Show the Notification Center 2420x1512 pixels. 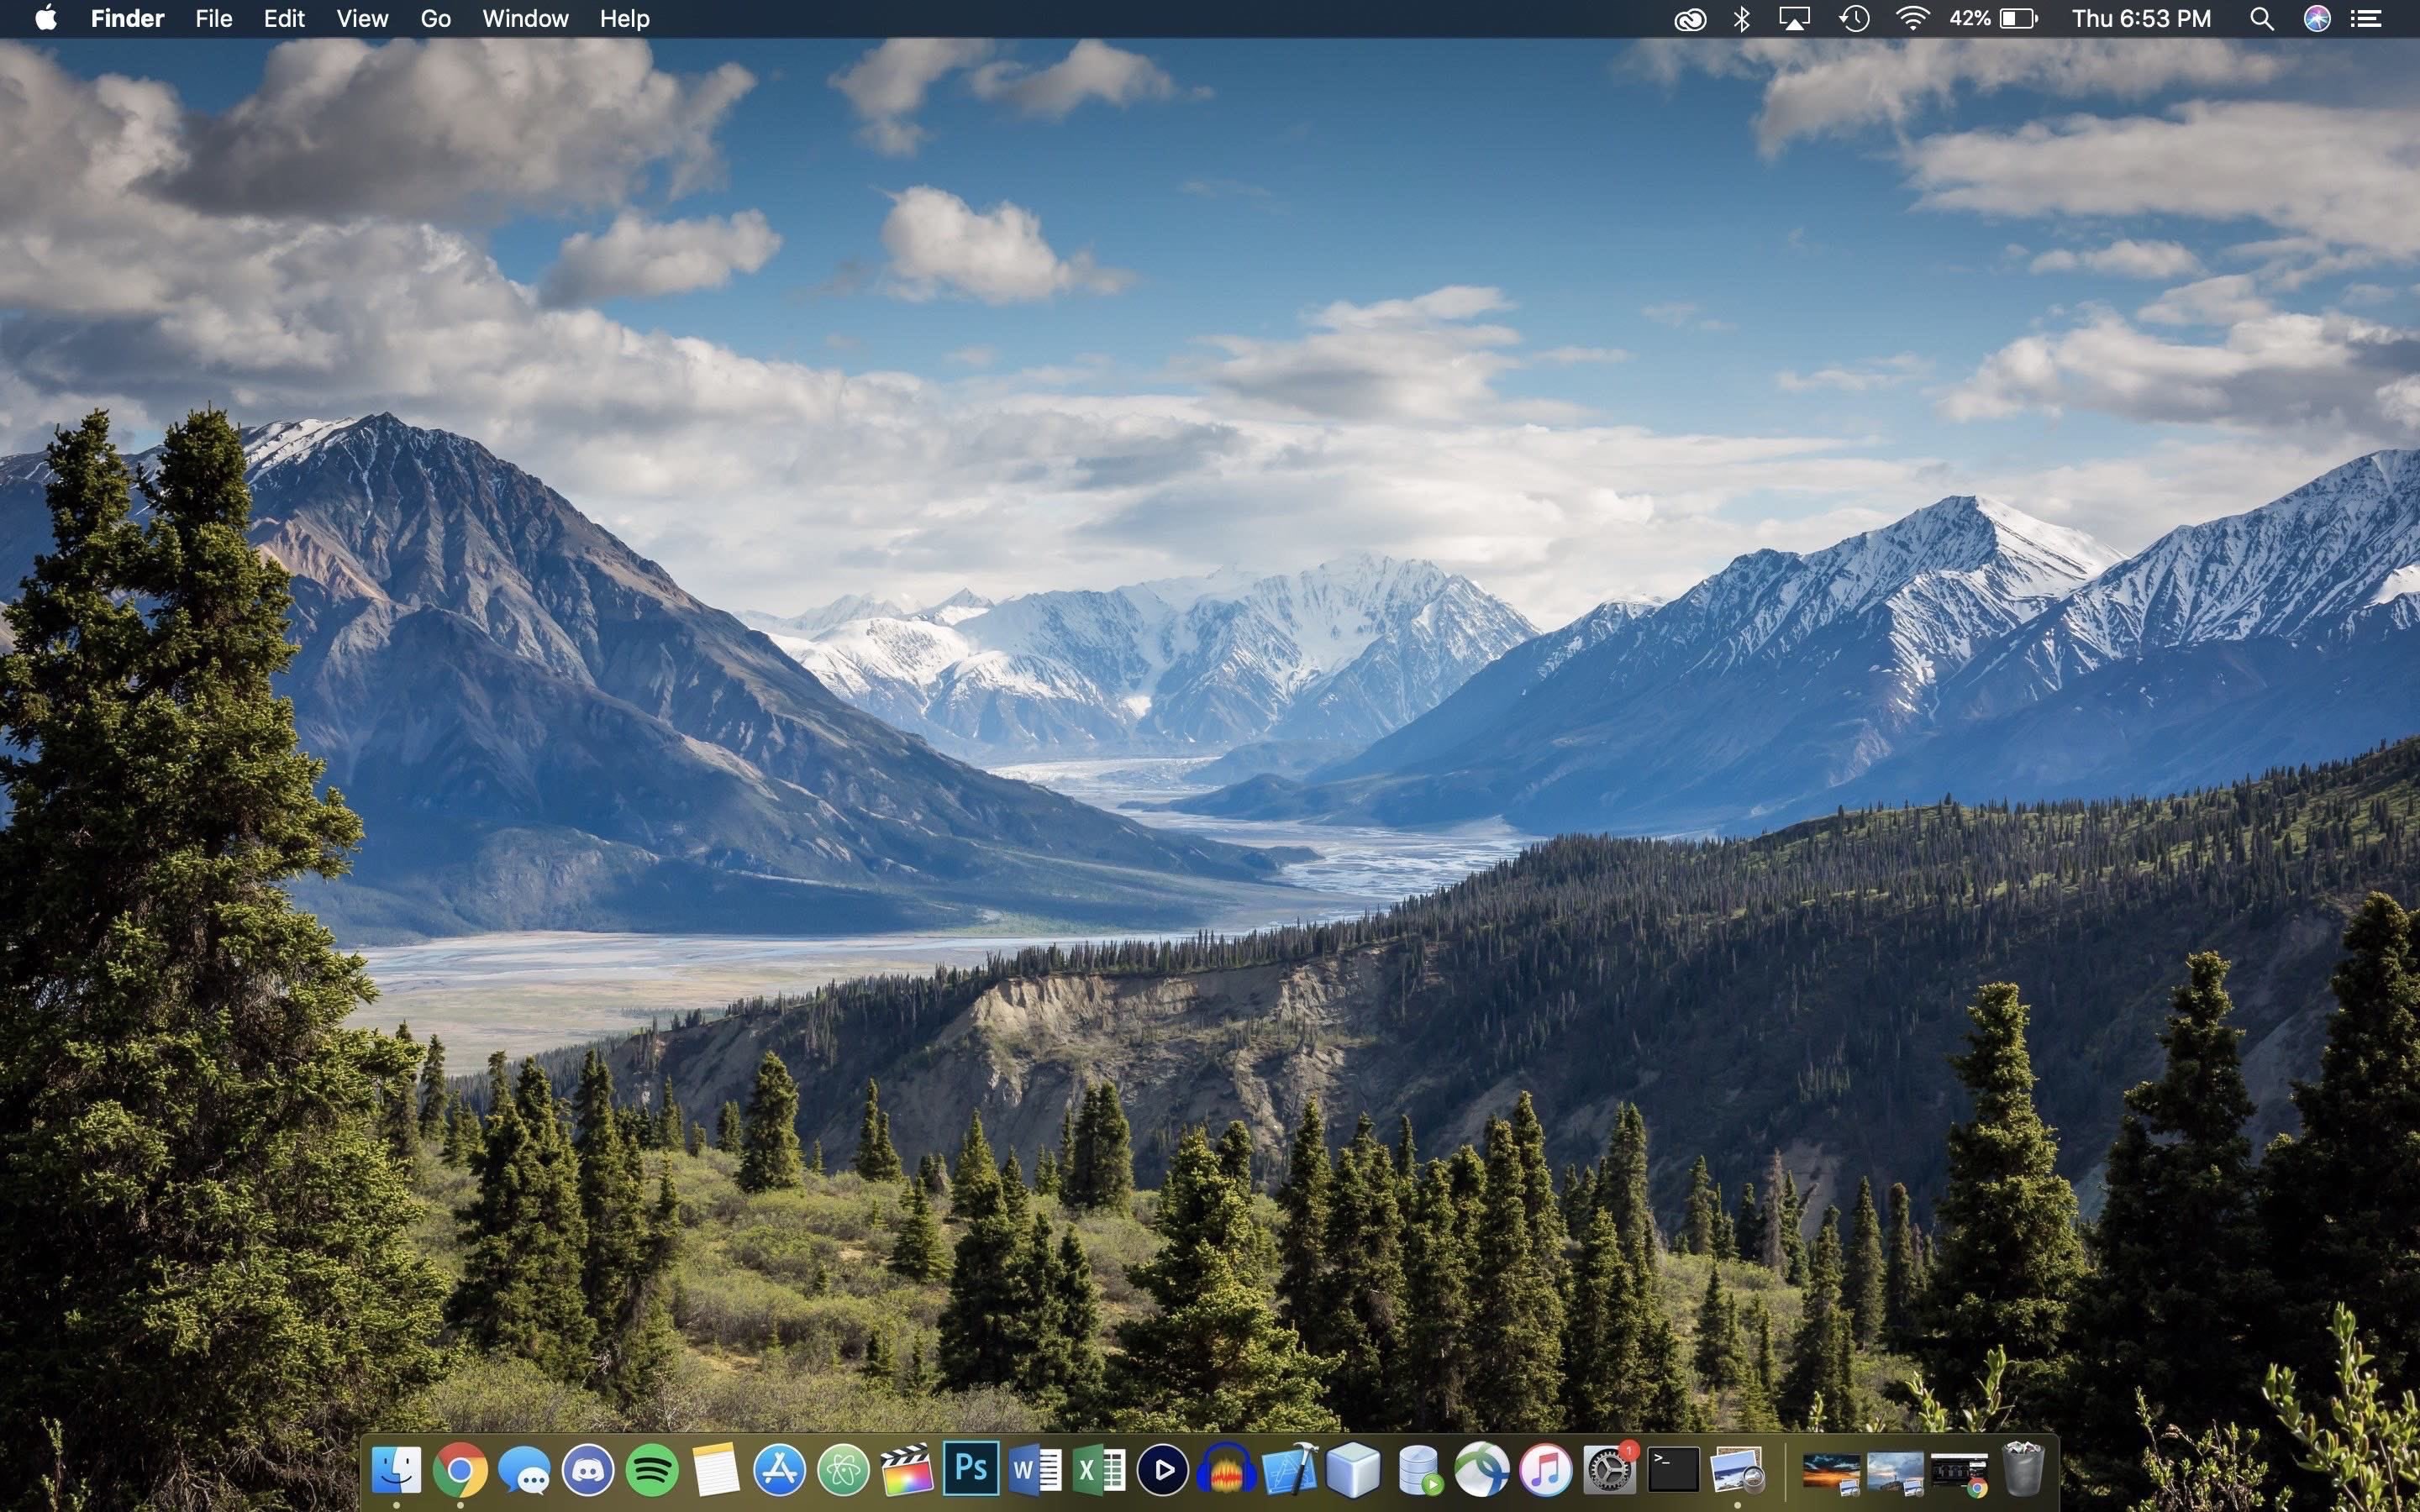tap(2366, 18)
